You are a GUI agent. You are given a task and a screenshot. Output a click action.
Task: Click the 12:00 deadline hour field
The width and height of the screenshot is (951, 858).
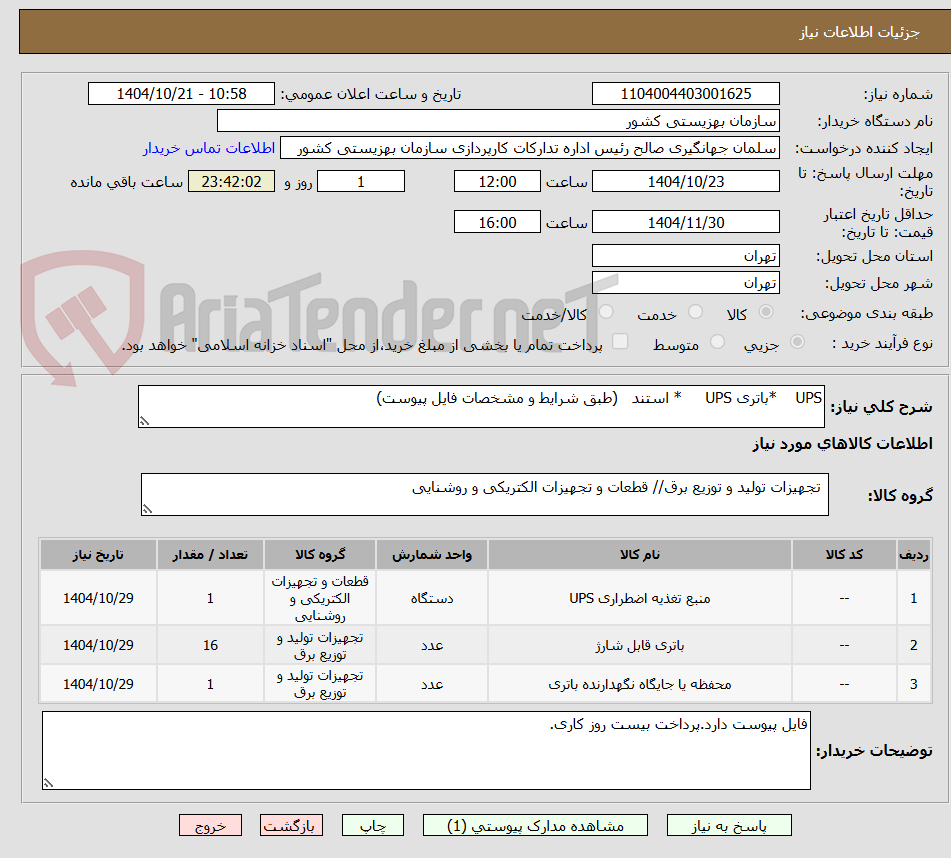click(x=497, y=181)
